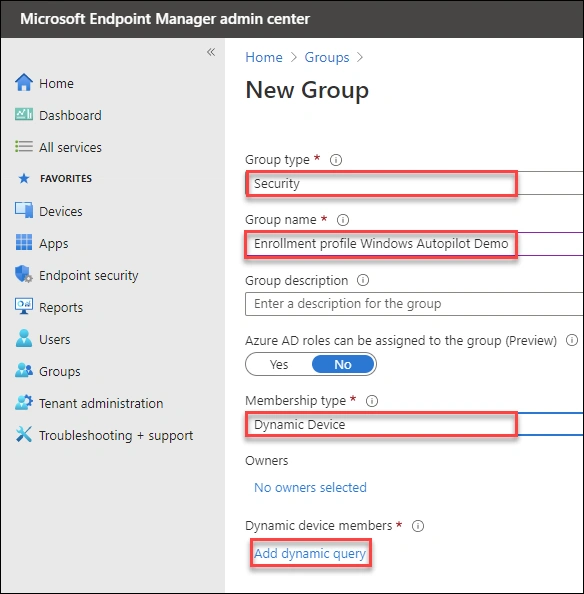Screen dimensions: 584x594
Task: Select Yes for Azure AD roles assignment
Action: [x=279, y=364]
